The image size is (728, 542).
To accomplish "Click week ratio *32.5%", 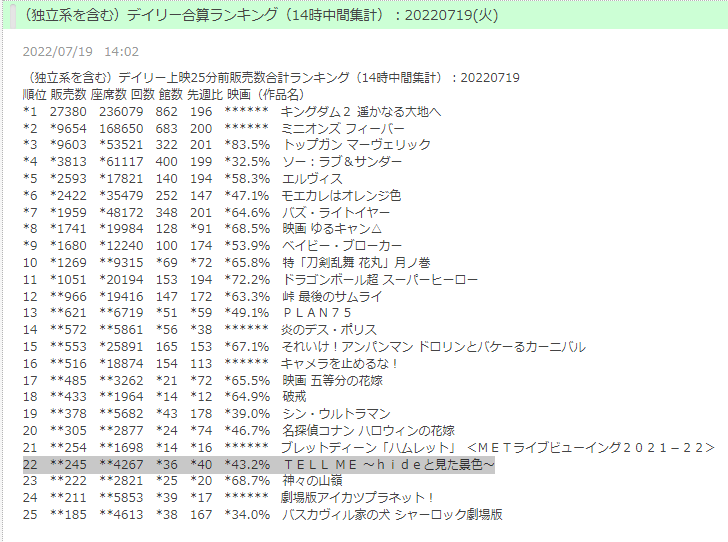I will pyautogui.click(x=247, y=162).
